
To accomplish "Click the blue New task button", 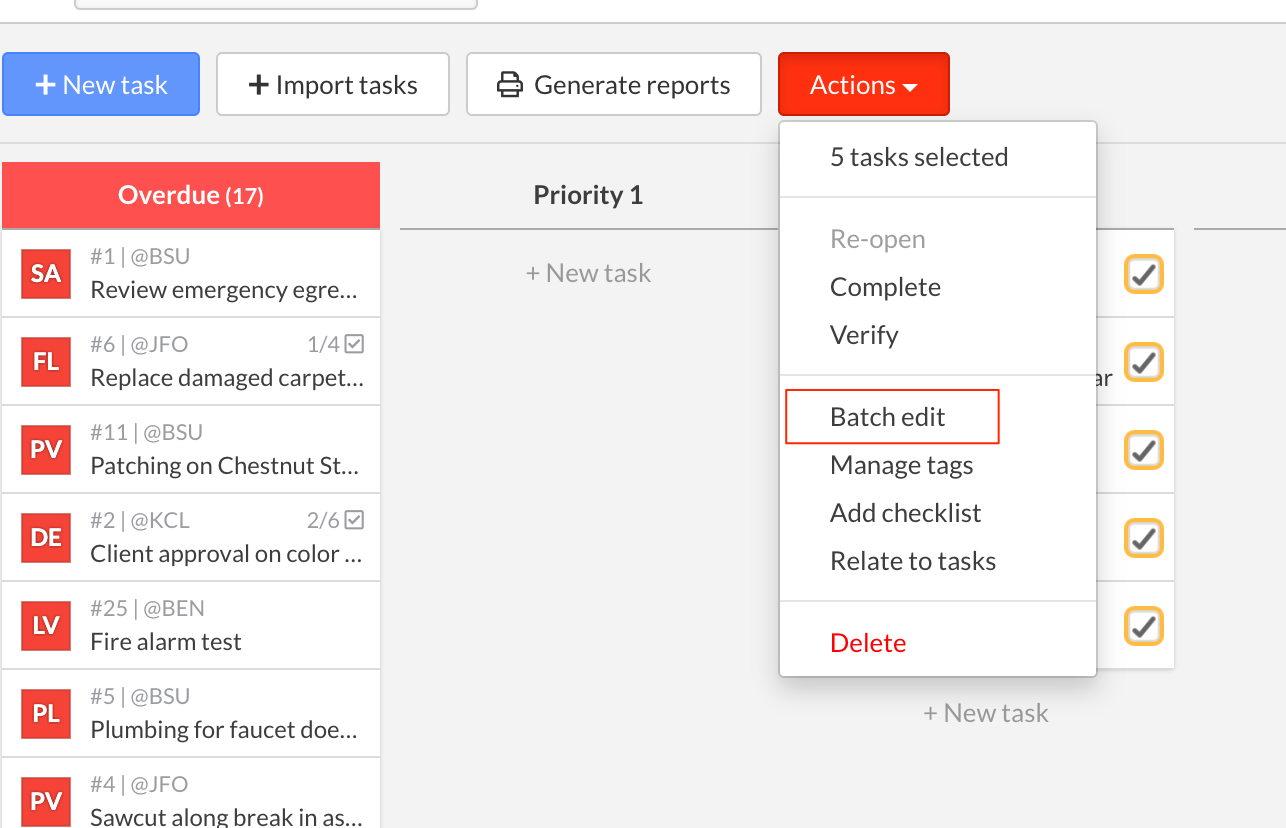I will point(101,85).
